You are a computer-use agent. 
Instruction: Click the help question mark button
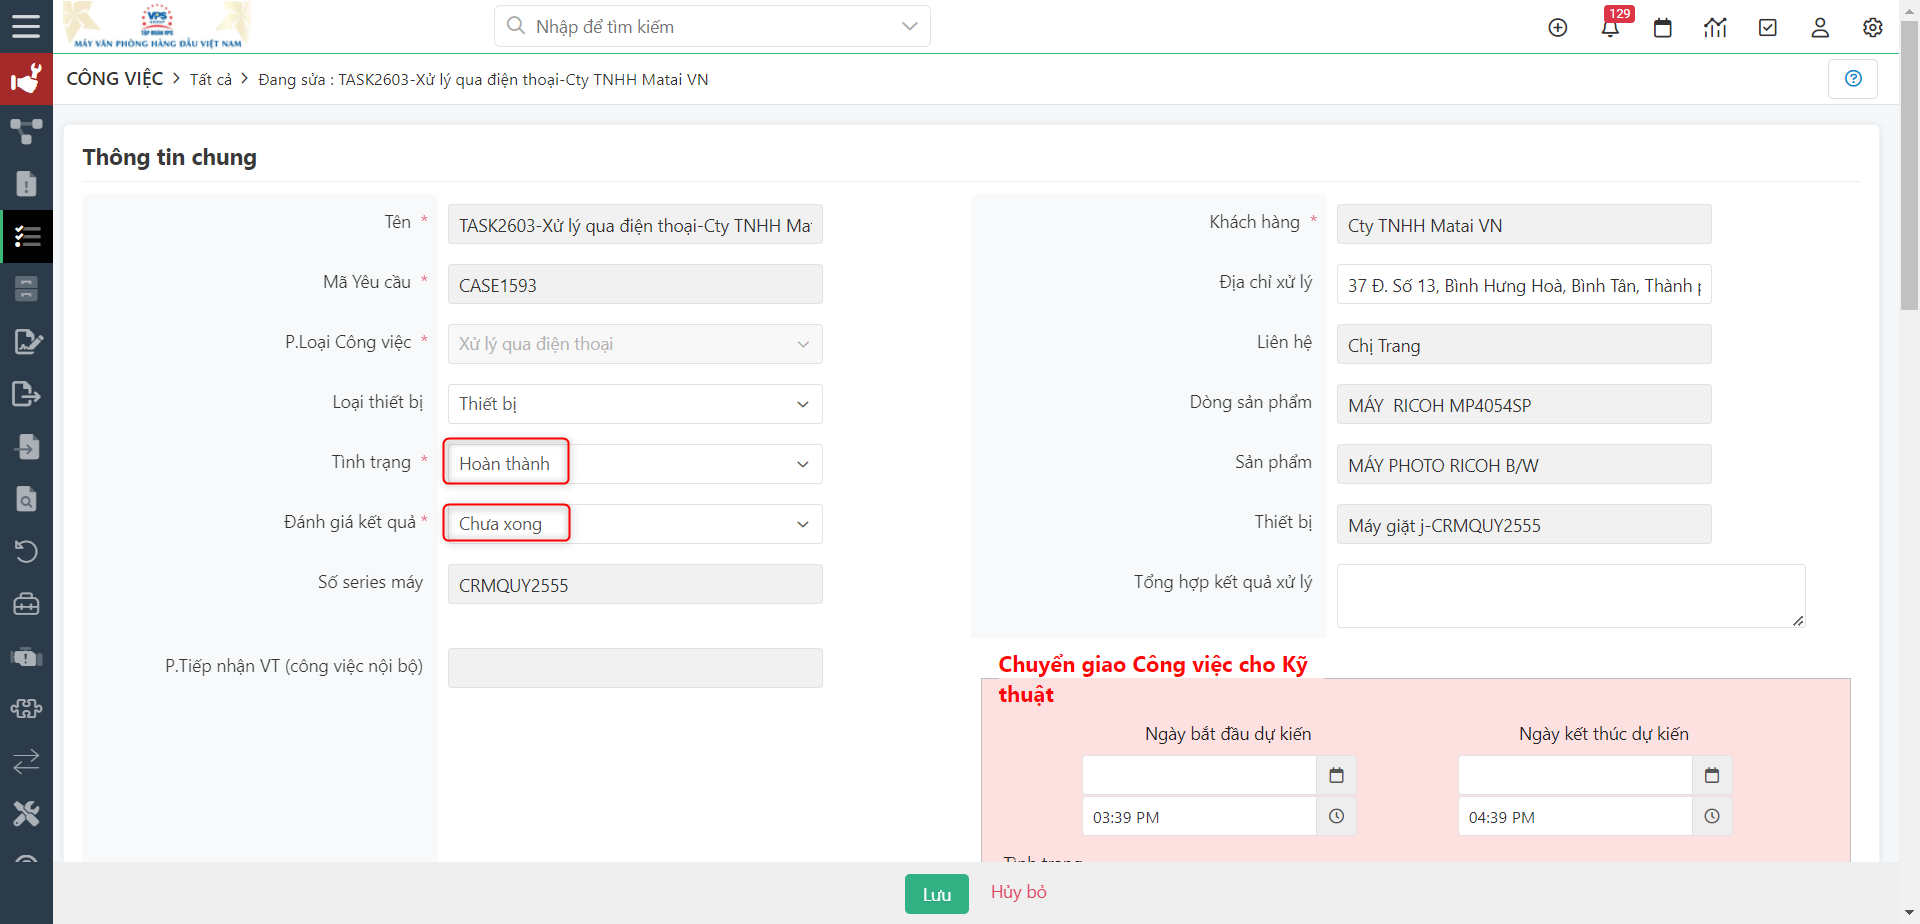point(1853,78)
